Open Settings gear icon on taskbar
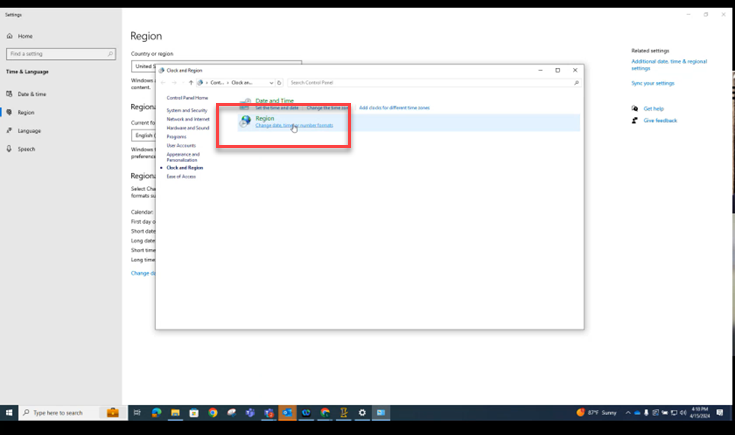The height and width of the screenshot is (435, 735). tap(362, 412)
